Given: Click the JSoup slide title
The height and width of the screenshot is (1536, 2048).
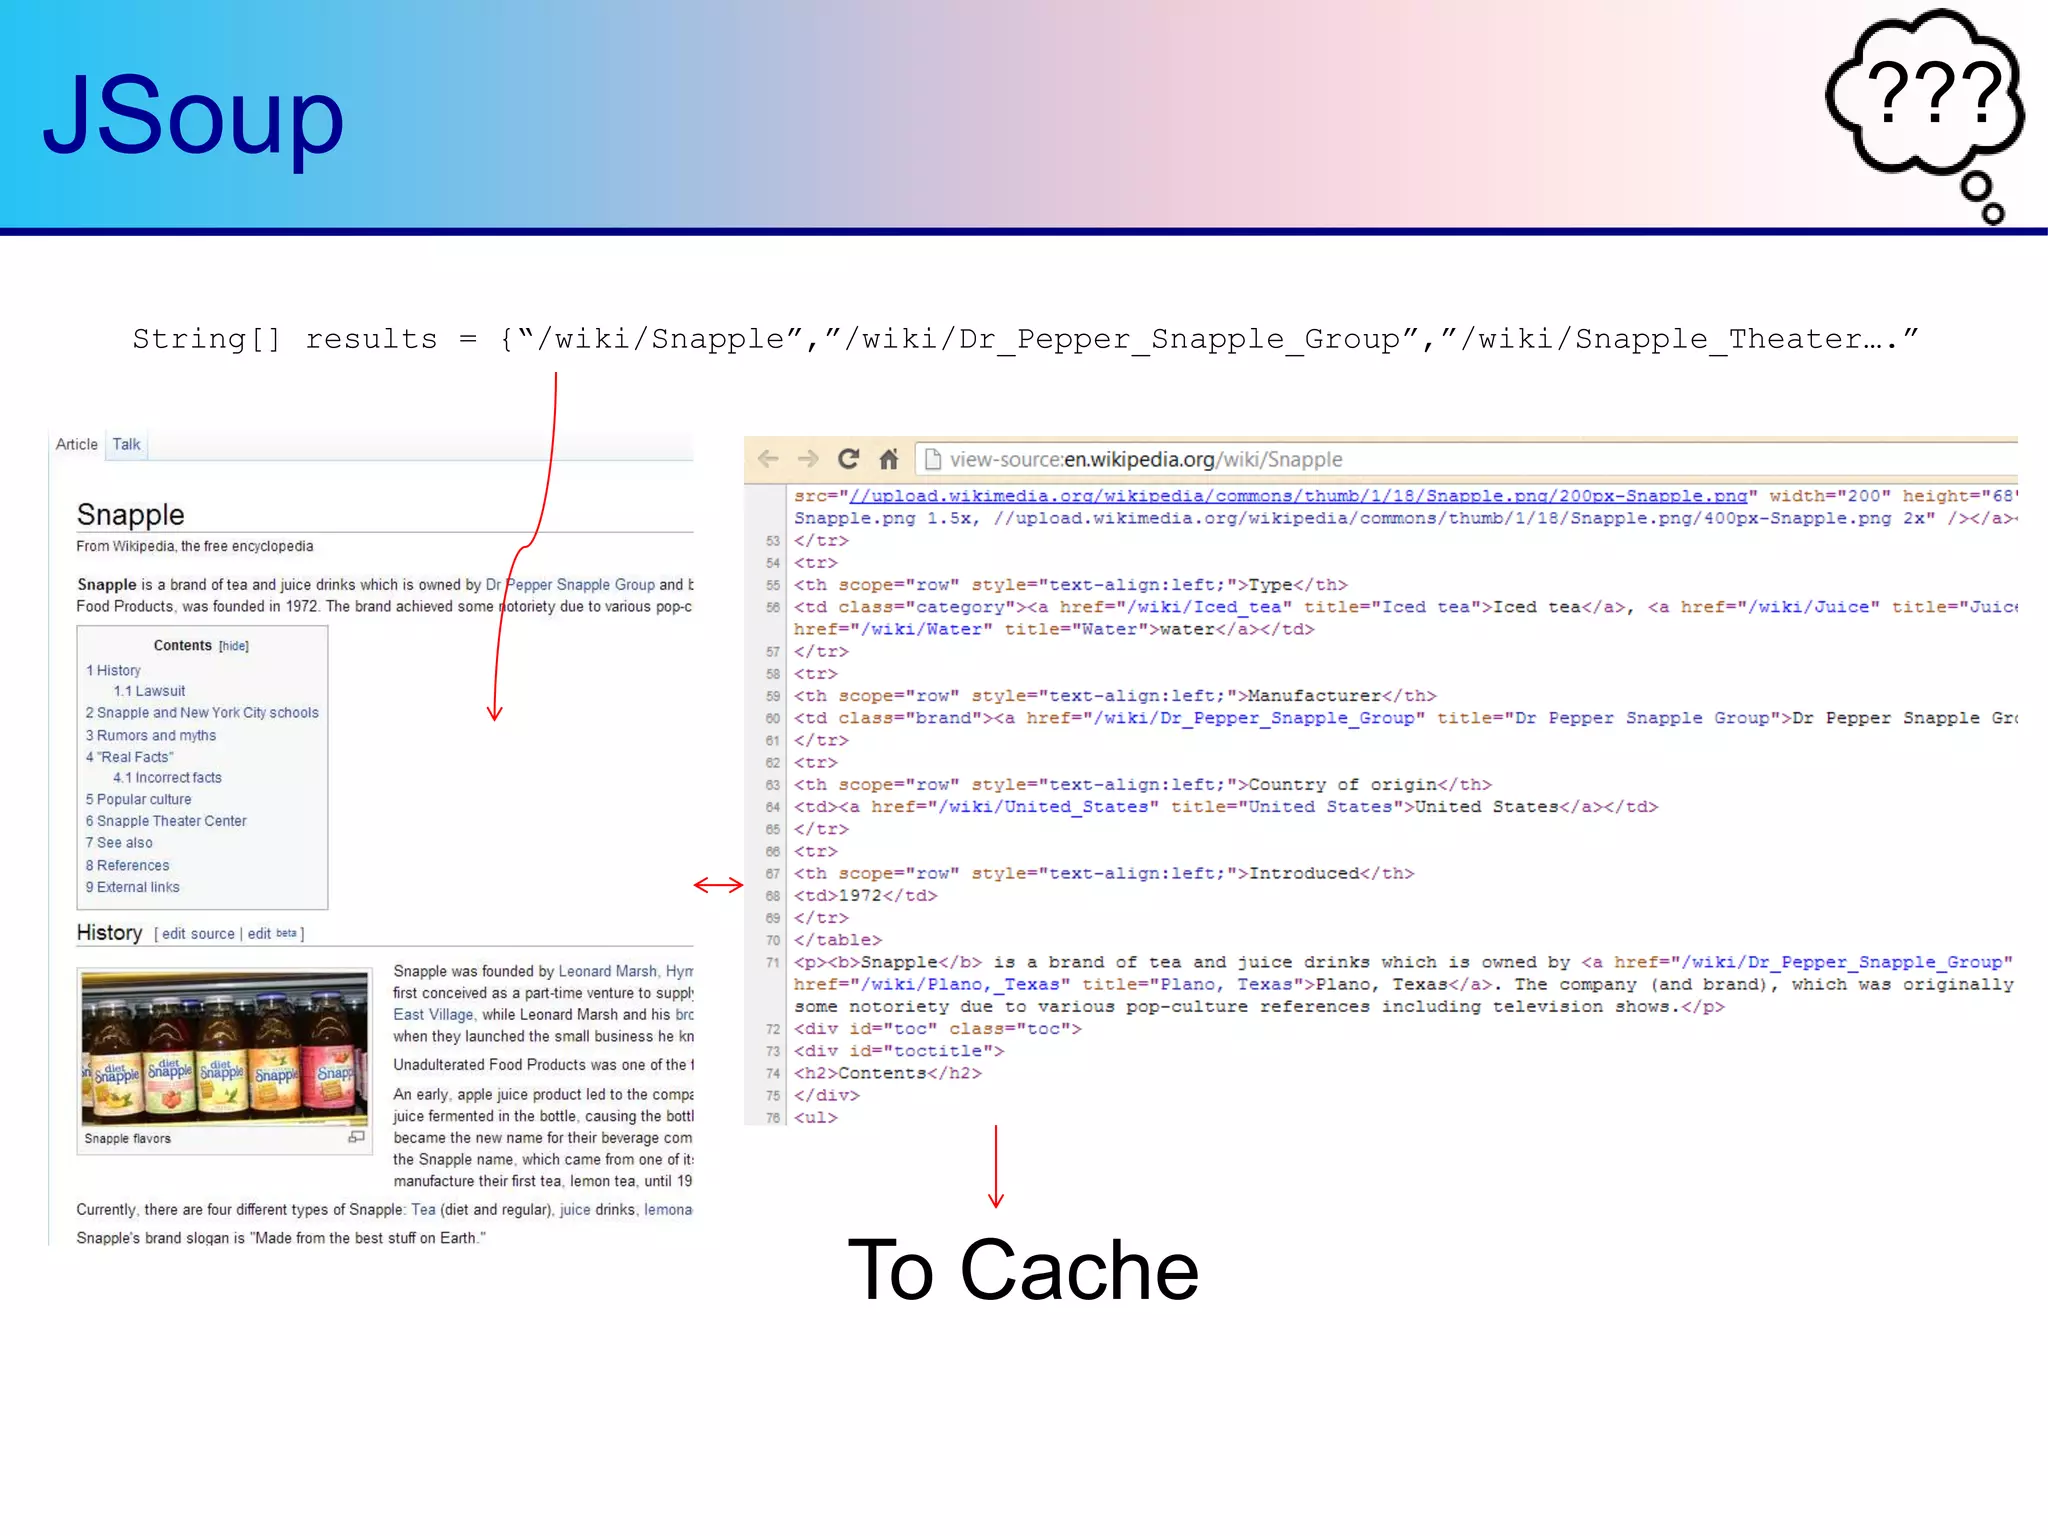Looking at the screenshot, I should click(194, 116).
